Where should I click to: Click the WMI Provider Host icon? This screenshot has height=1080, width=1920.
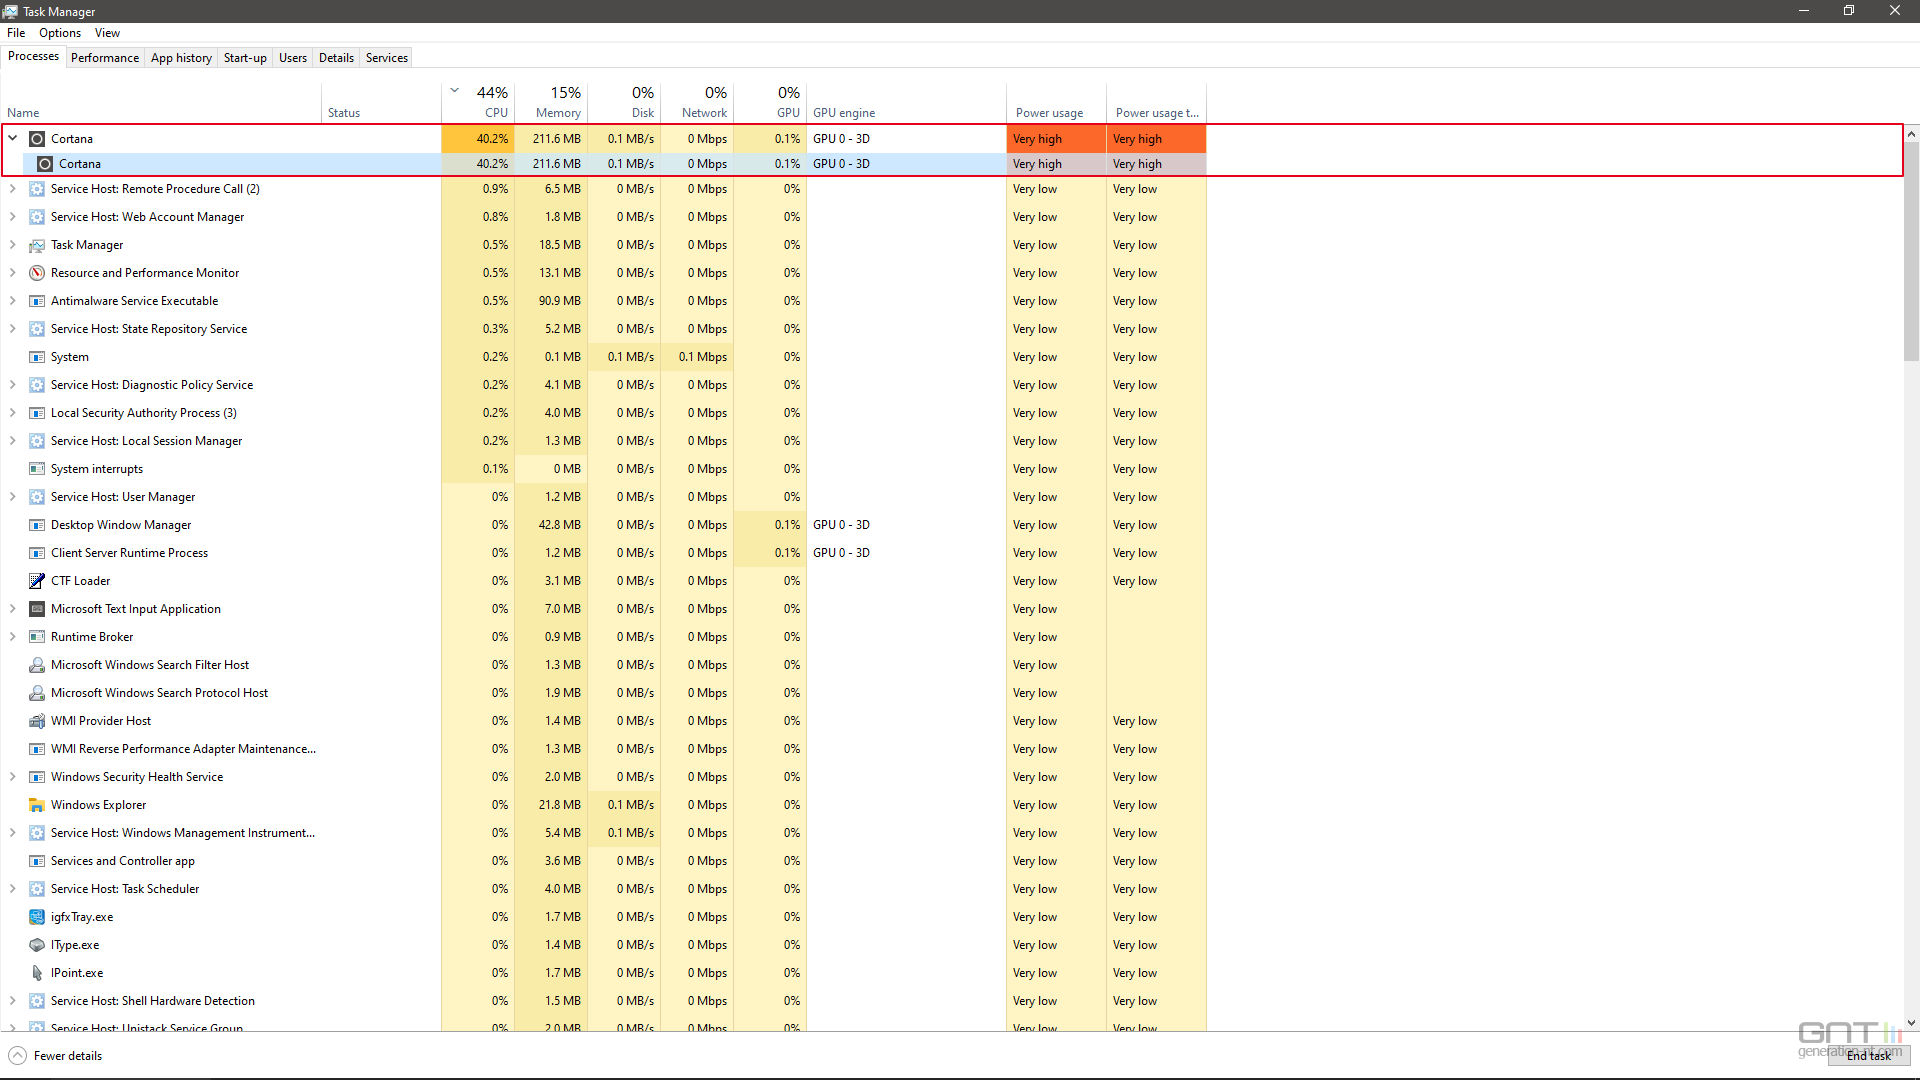coord(37,721)
